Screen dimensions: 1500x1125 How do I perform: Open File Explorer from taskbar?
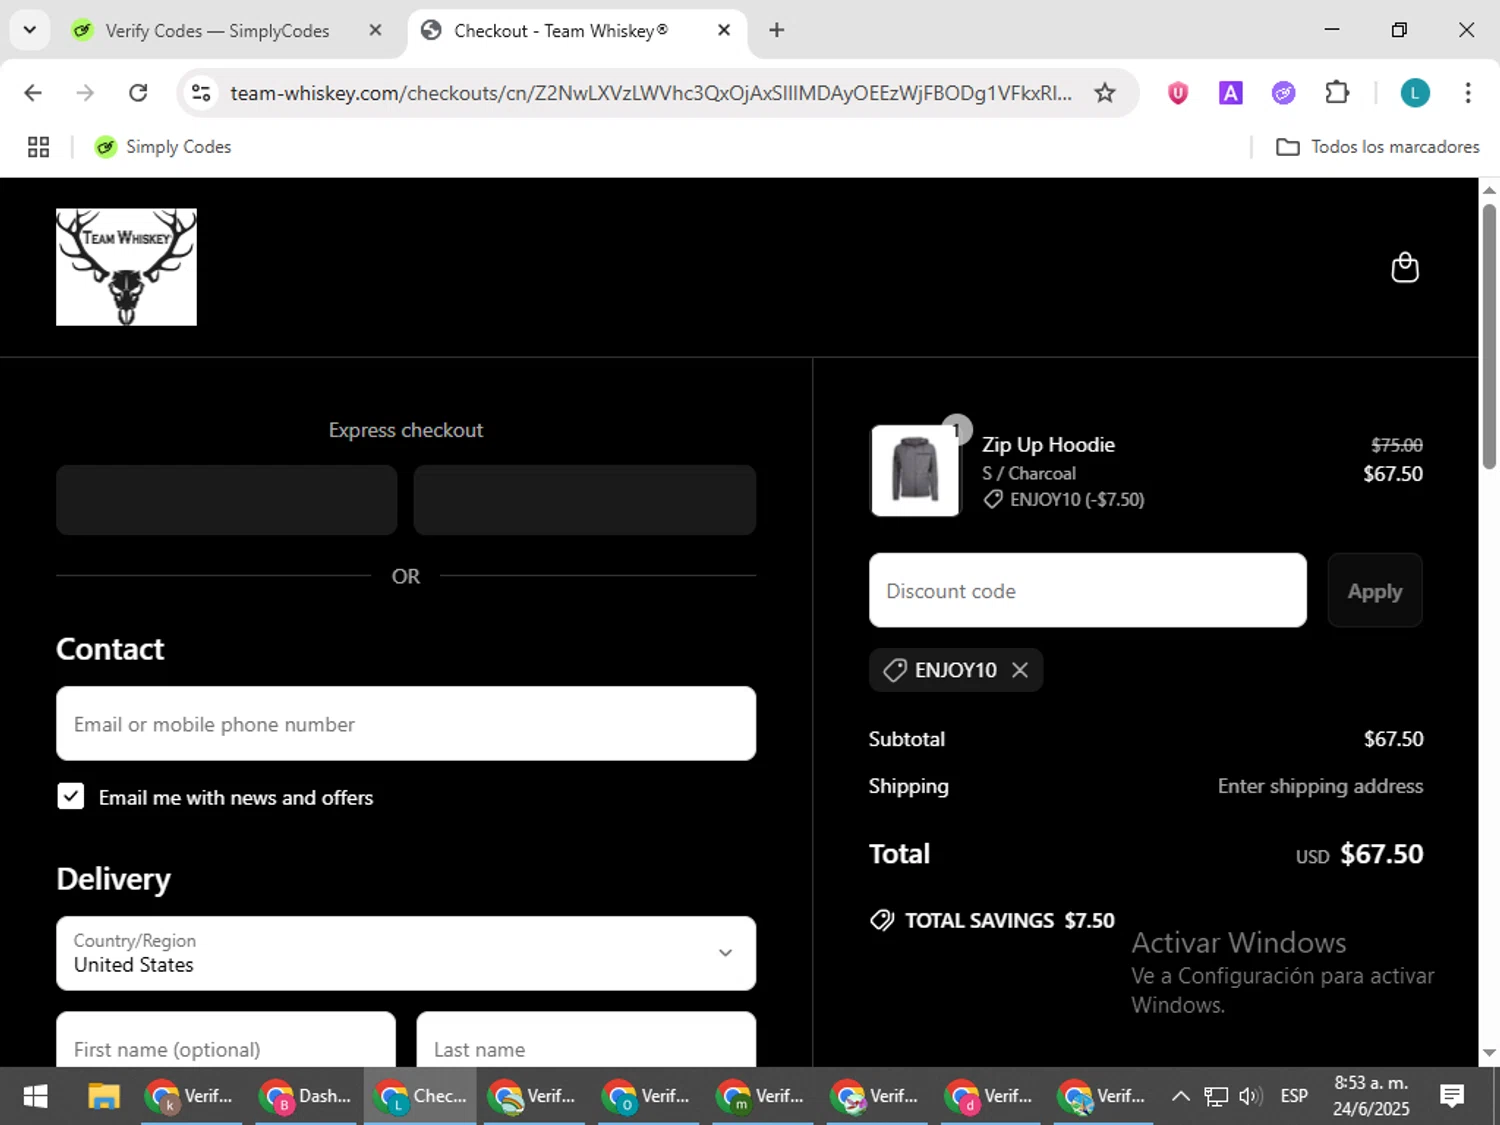pyautogui.click(x=104, y=1097)
